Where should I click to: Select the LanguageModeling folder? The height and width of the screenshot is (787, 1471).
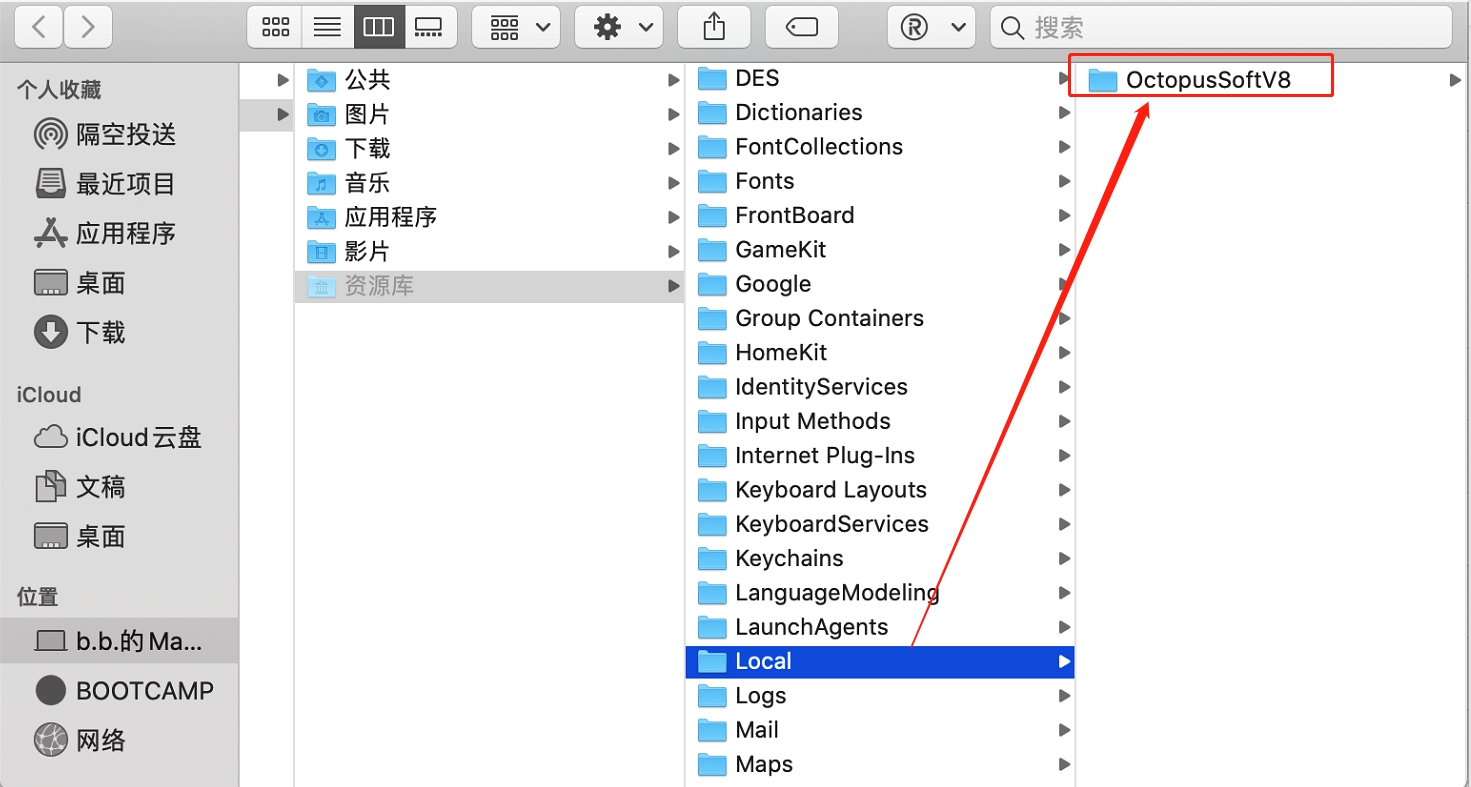point(880,593)
